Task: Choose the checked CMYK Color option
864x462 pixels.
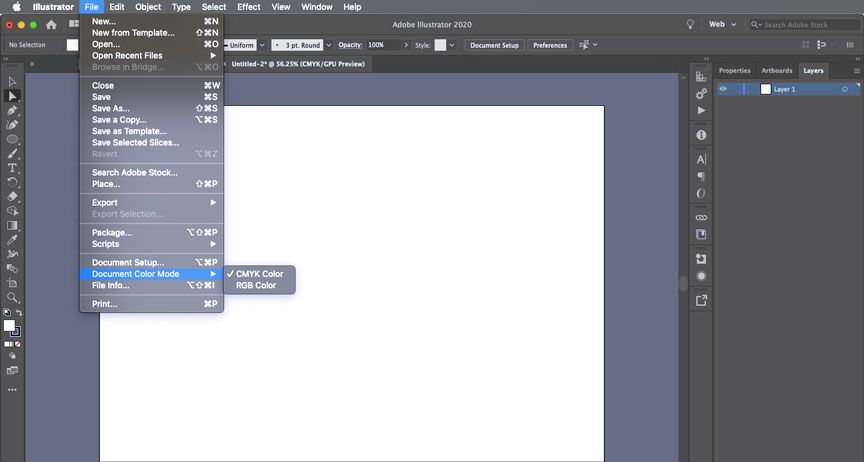Action: tap(260, 273)
